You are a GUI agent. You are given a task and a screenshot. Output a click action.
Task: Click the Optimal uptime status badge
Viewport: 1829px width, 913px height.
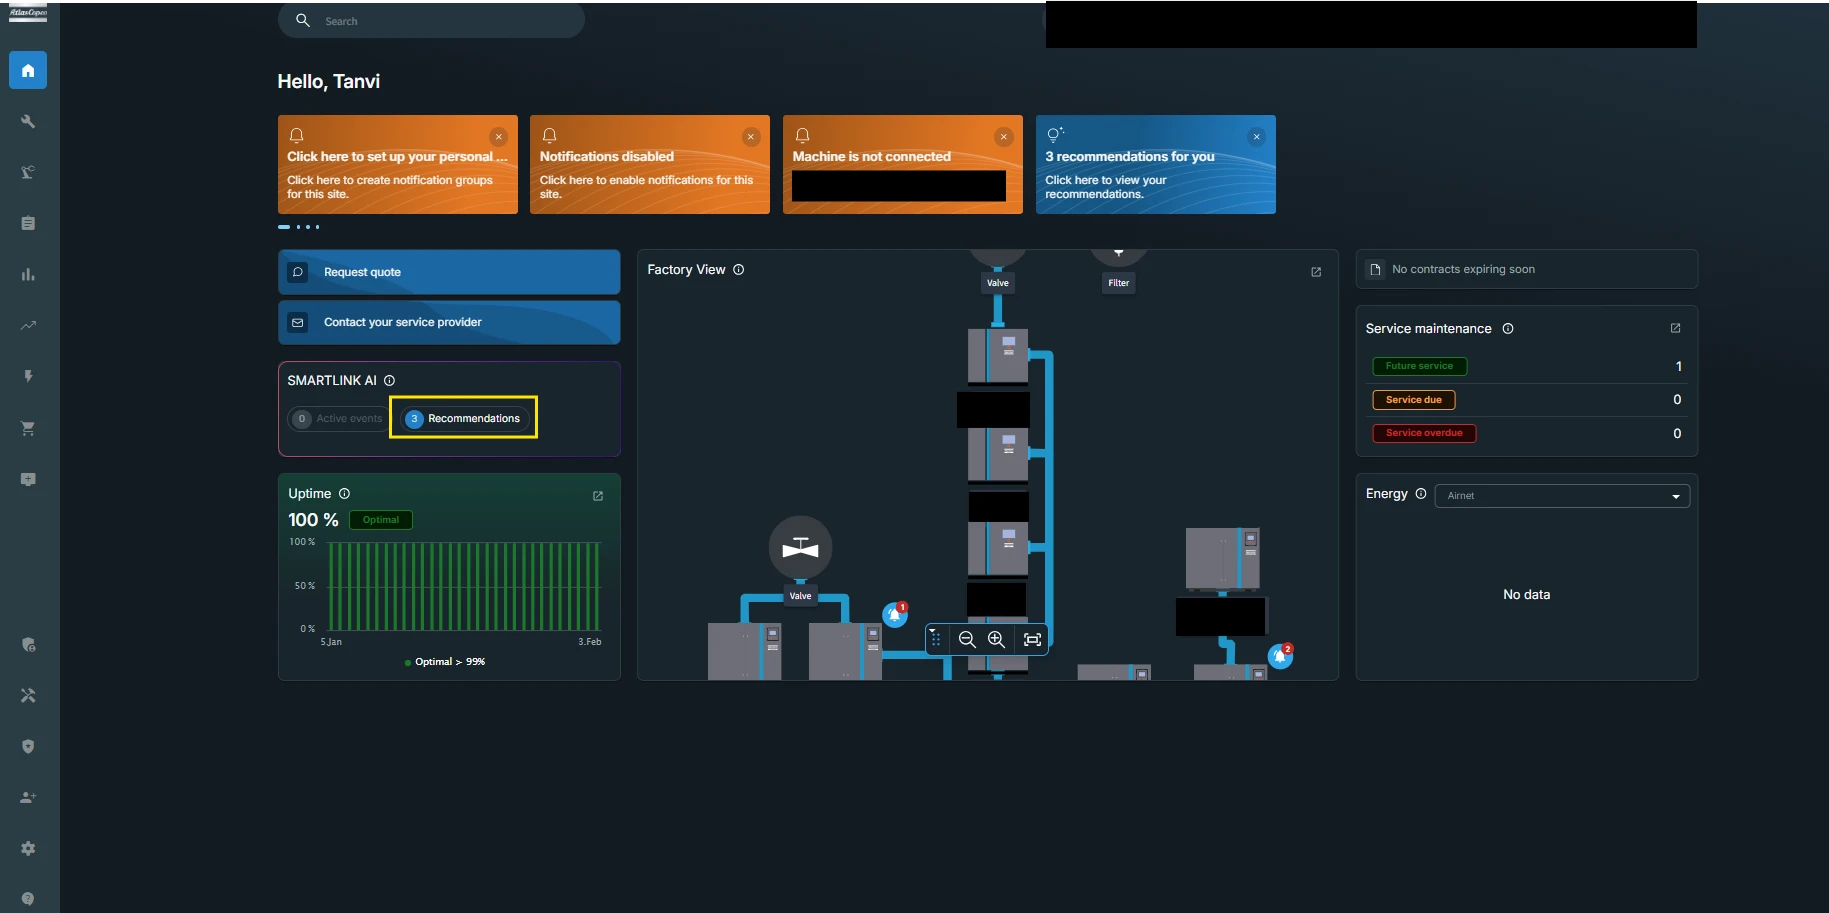(381, 520)
